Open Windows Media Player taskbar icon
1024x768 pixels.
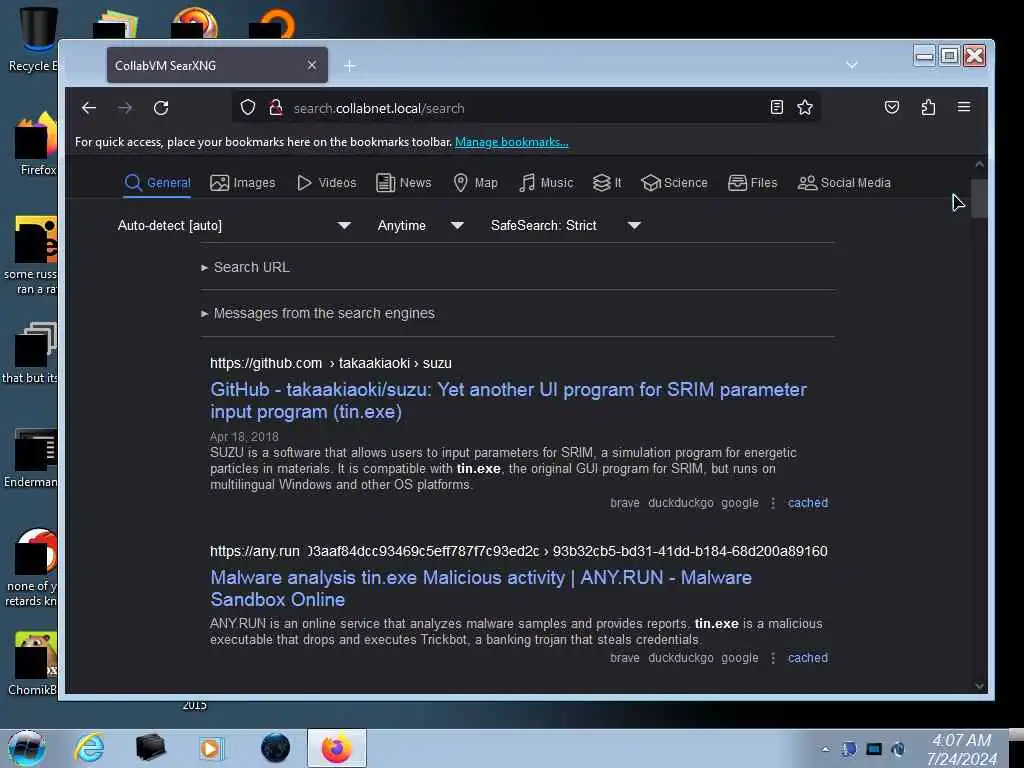tap(210, 748)
